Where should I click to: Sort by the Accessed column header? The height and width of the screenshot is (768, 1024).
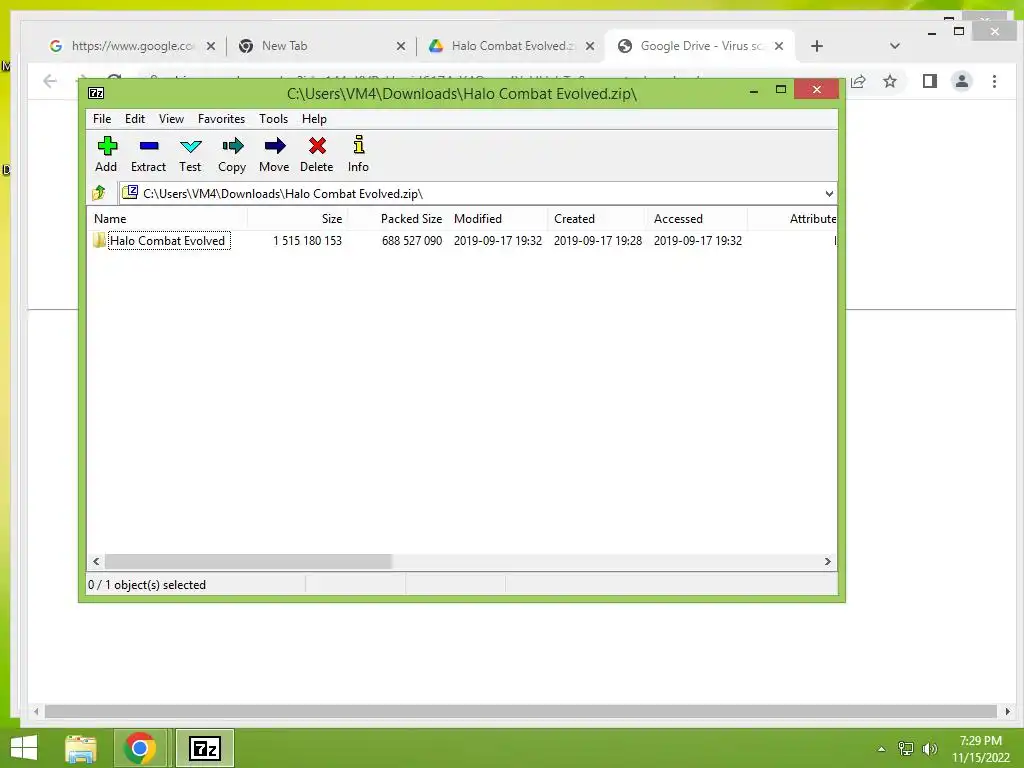pyautogui.click(x=697, y=219)
